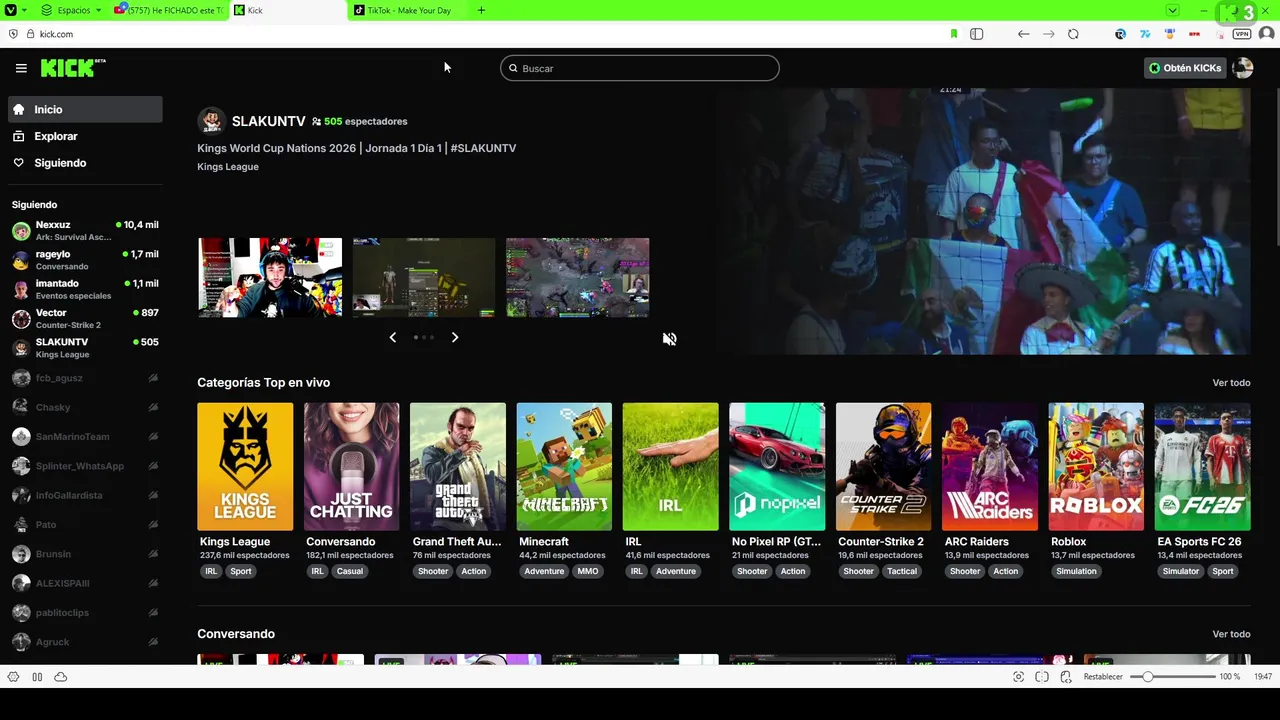Viewport: 1280px width, 720px height.
Task: Go to next featured carousel slide
Action: 455,337
